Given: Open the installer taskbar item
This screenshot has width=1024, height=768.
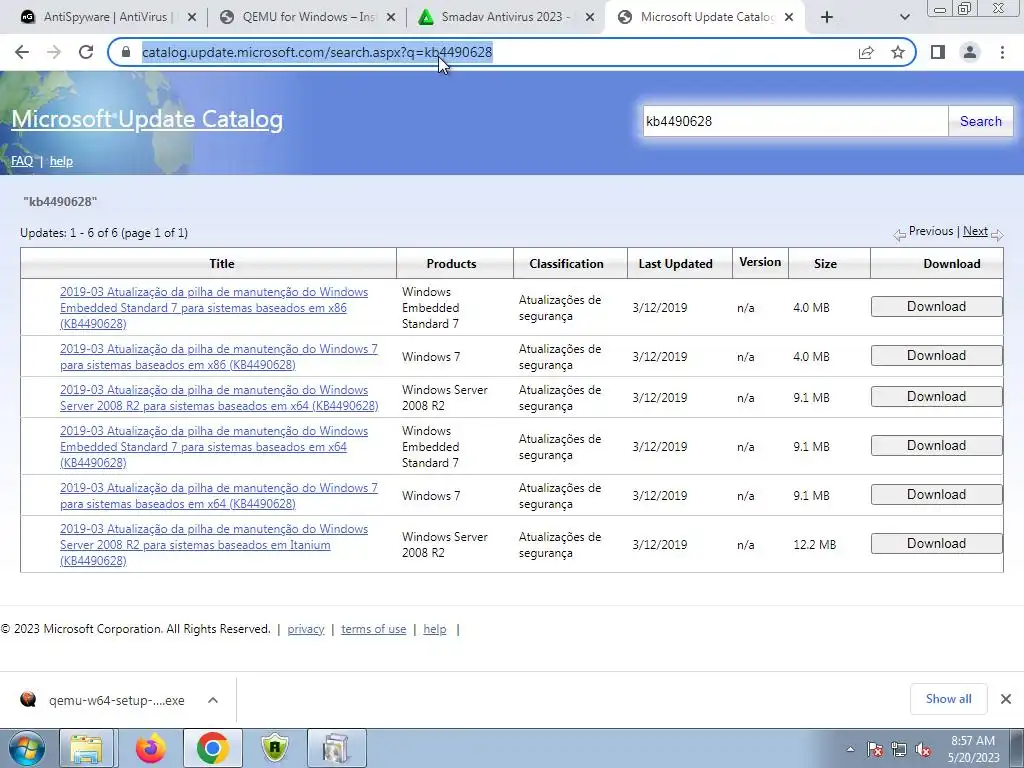Looking at the screenshot, I should click(336, 748).
